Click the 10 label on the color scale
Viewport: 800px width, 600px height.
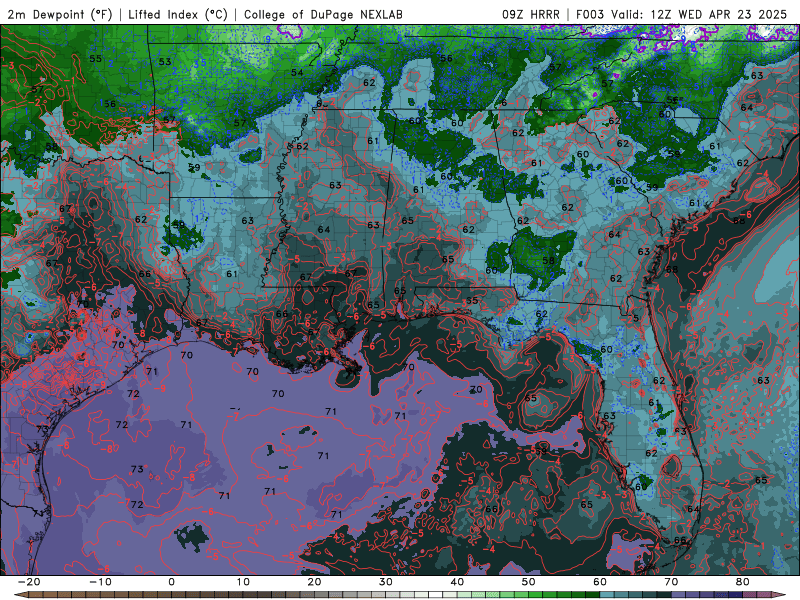(243, 582)
